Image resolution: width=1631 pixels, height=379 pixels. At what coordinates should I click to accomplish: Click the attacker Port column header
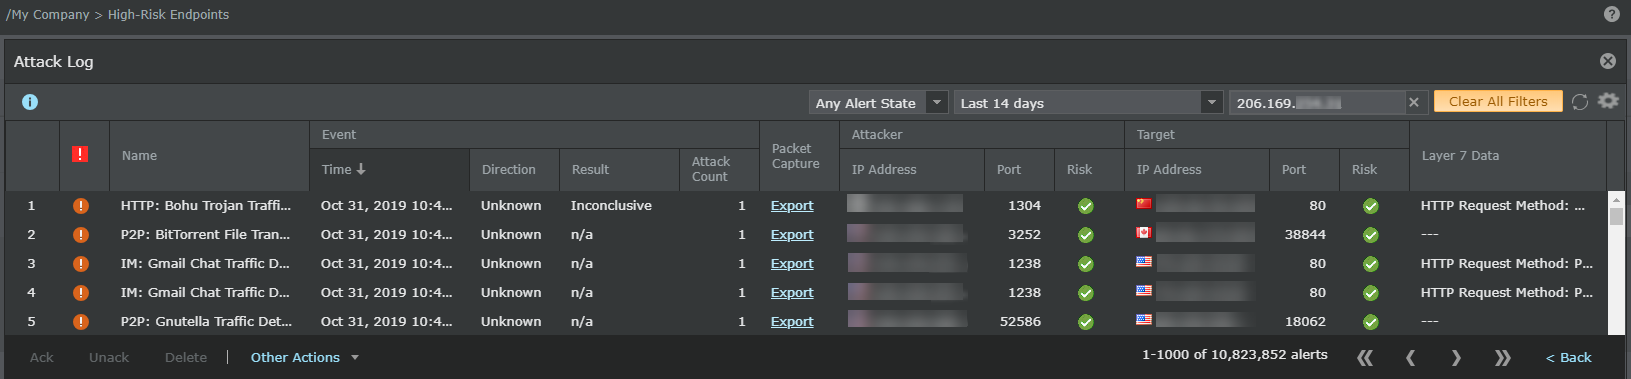(1009, 169)
